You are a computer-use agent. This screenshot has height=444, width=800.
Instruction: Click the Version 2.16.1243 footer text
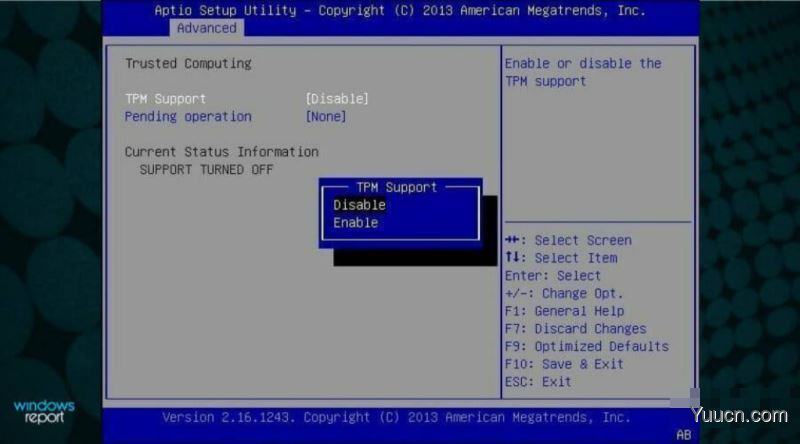(396, 417)
